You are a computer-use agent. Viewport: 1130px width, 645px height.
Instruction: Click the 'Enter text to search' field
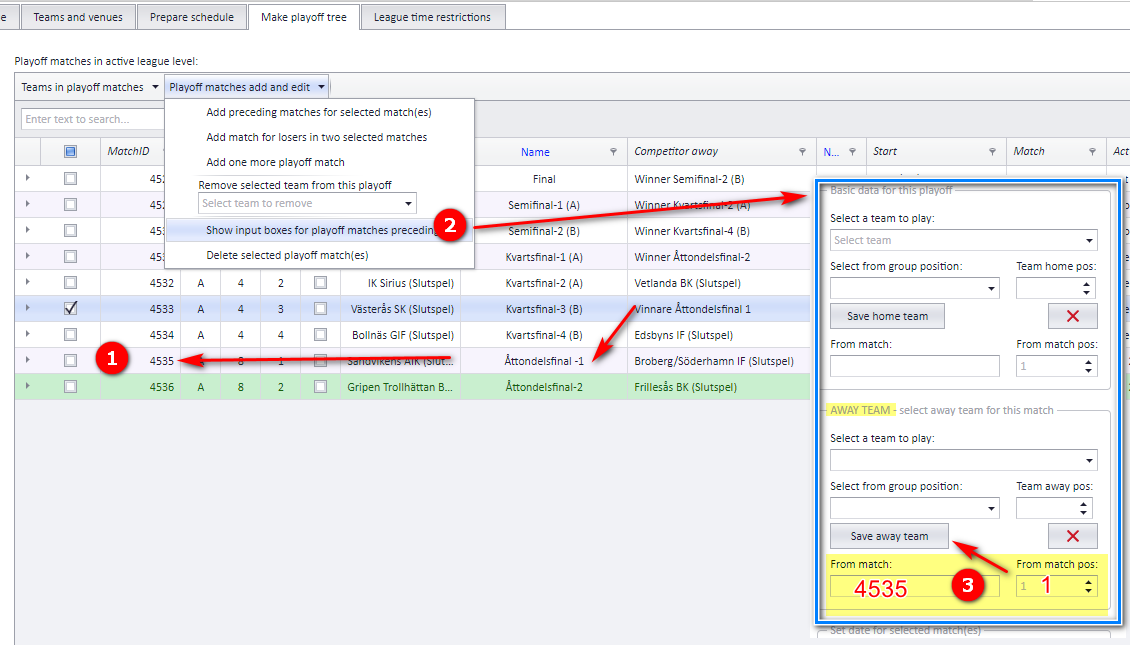pyautogui.click(x=92, y=119)
